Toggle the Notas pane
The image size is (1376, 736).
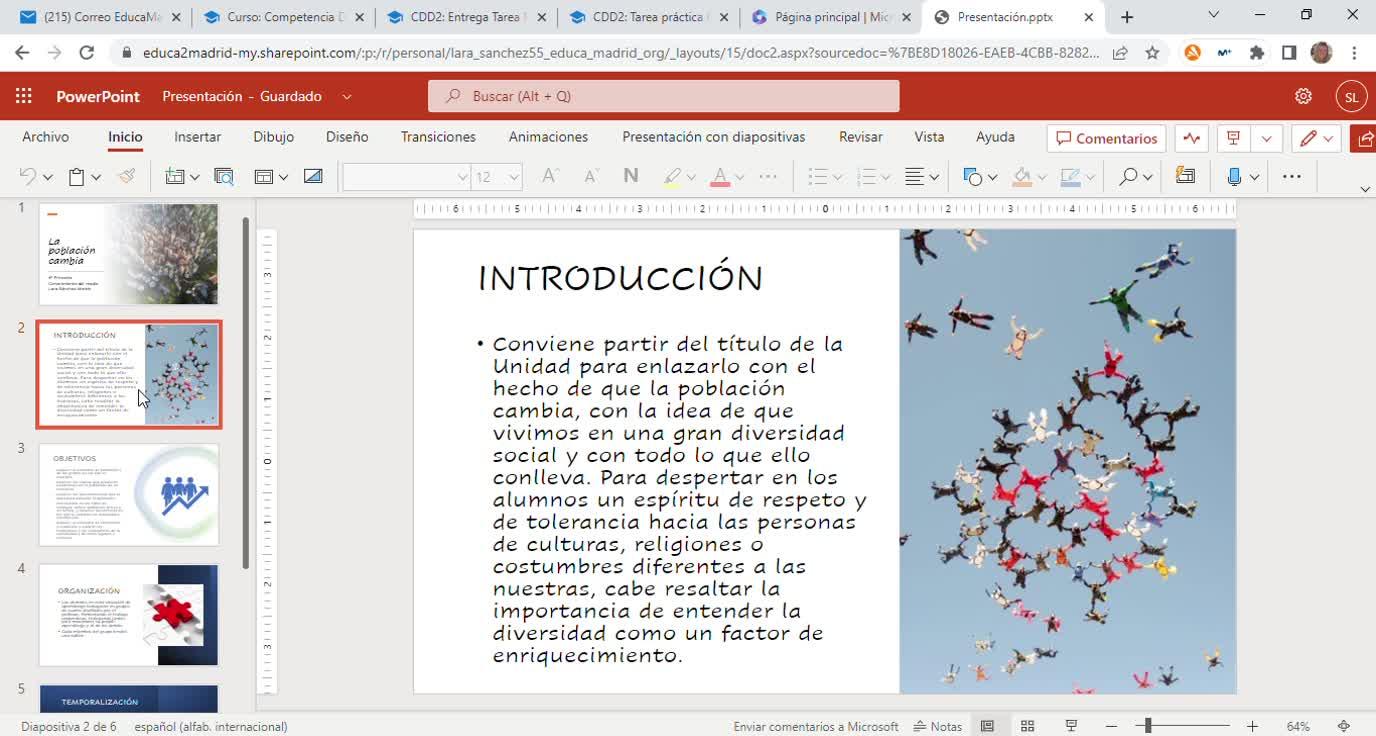coord(937,726)
